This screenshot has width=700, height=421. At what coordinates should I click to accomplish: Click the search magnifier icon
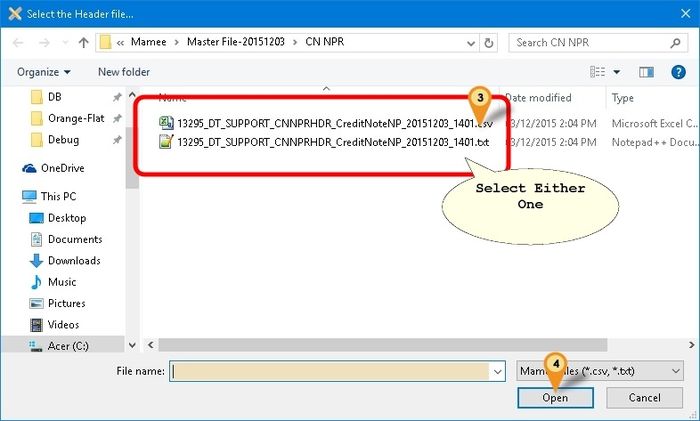[x=678, y=43]
